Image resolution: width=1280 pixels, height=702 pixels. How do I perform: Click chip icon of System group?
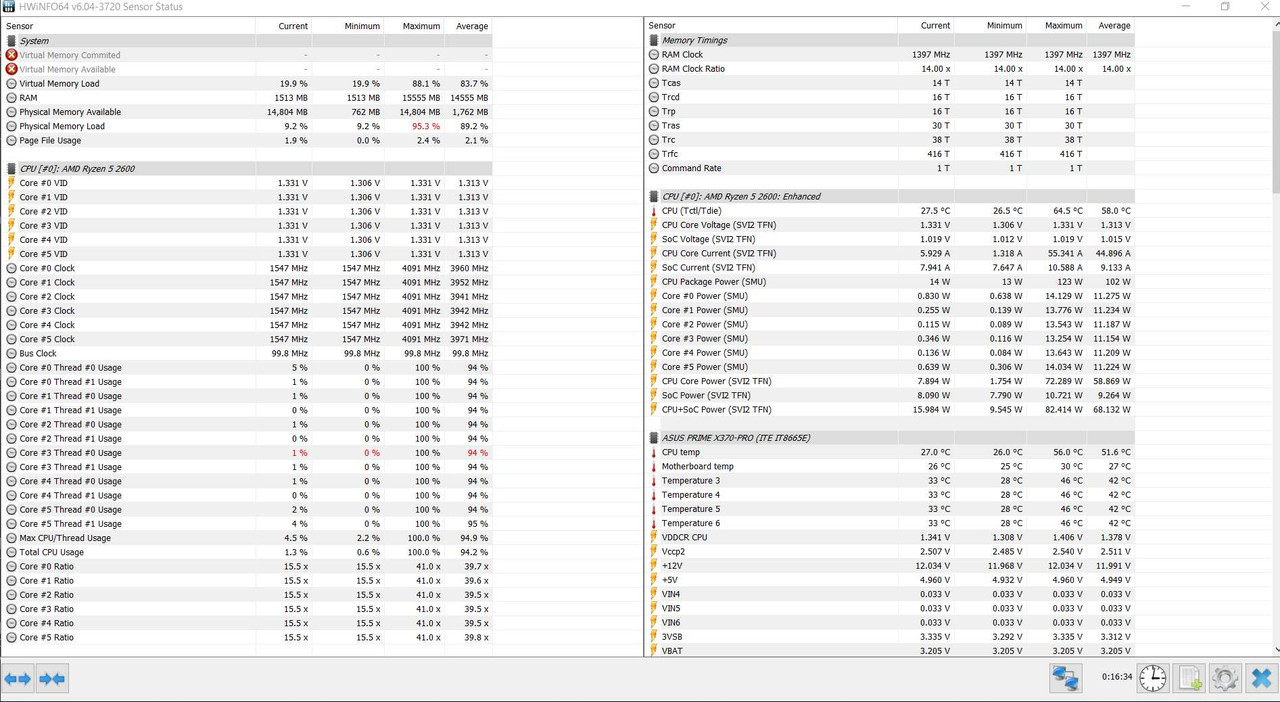pyautogui.click(x=11, y=41)
